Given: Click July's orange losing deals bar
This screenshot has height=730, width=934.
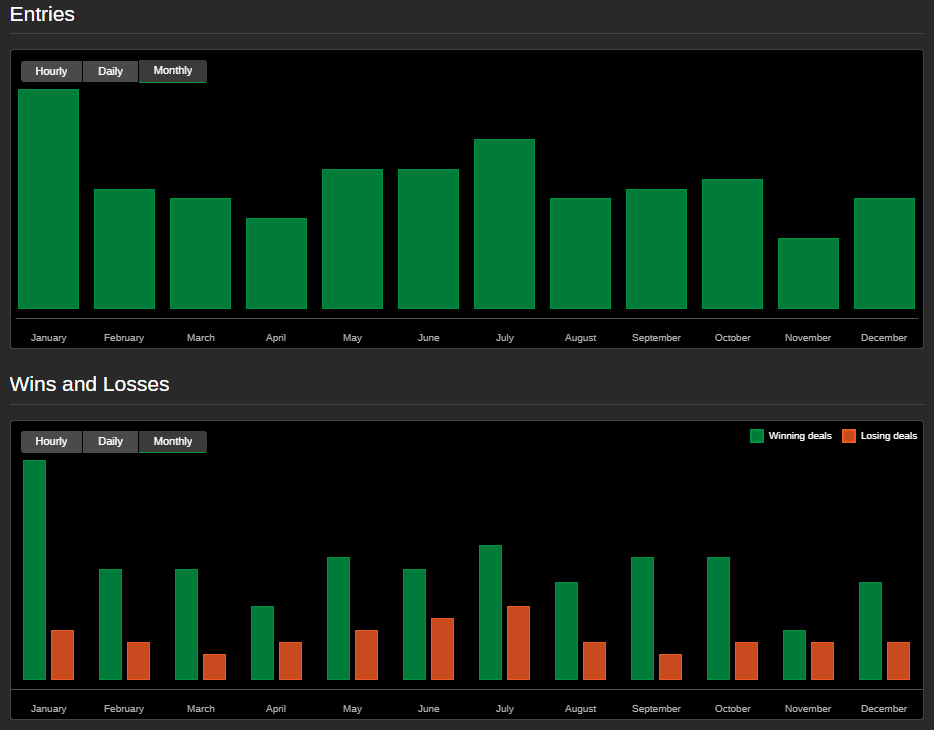Looking at the screenshot, I should tap(518, 643).
